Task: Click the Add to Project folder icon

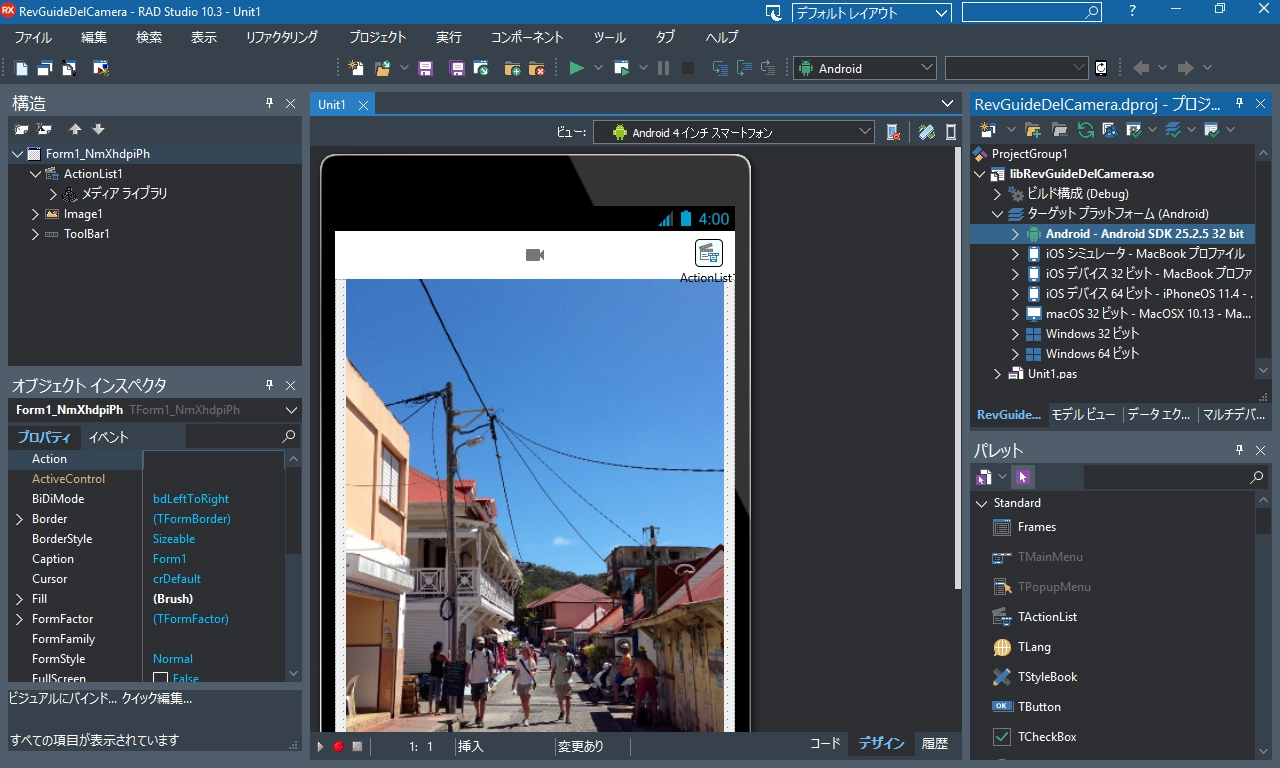Action: click(x=512, y=68)
